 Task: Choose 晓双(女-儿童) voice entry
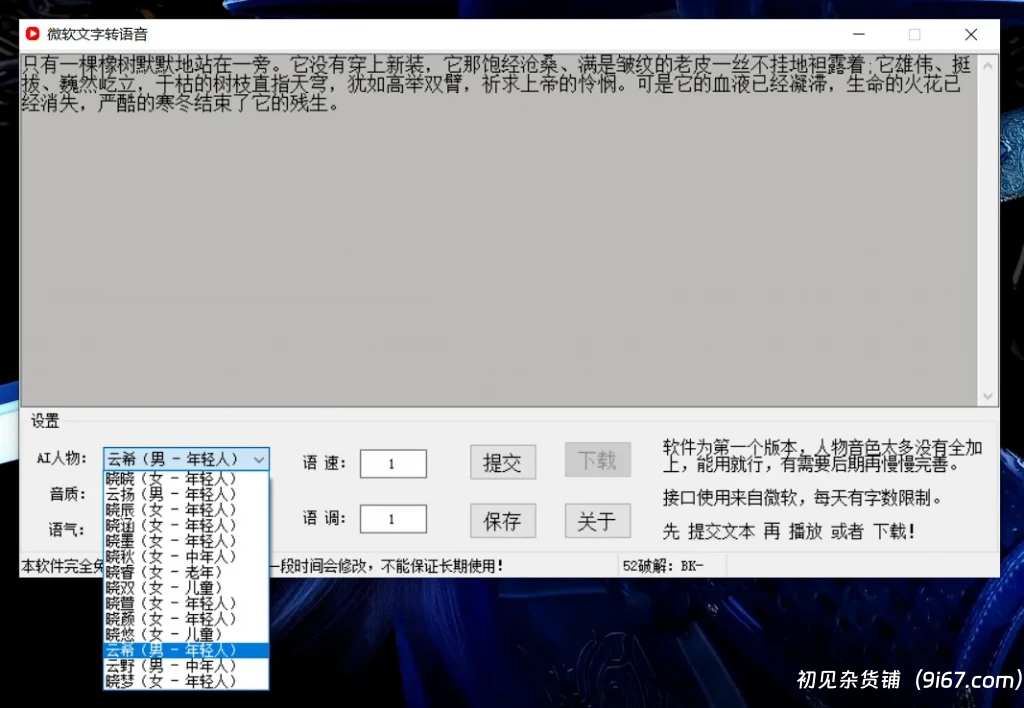pos(186,588)
